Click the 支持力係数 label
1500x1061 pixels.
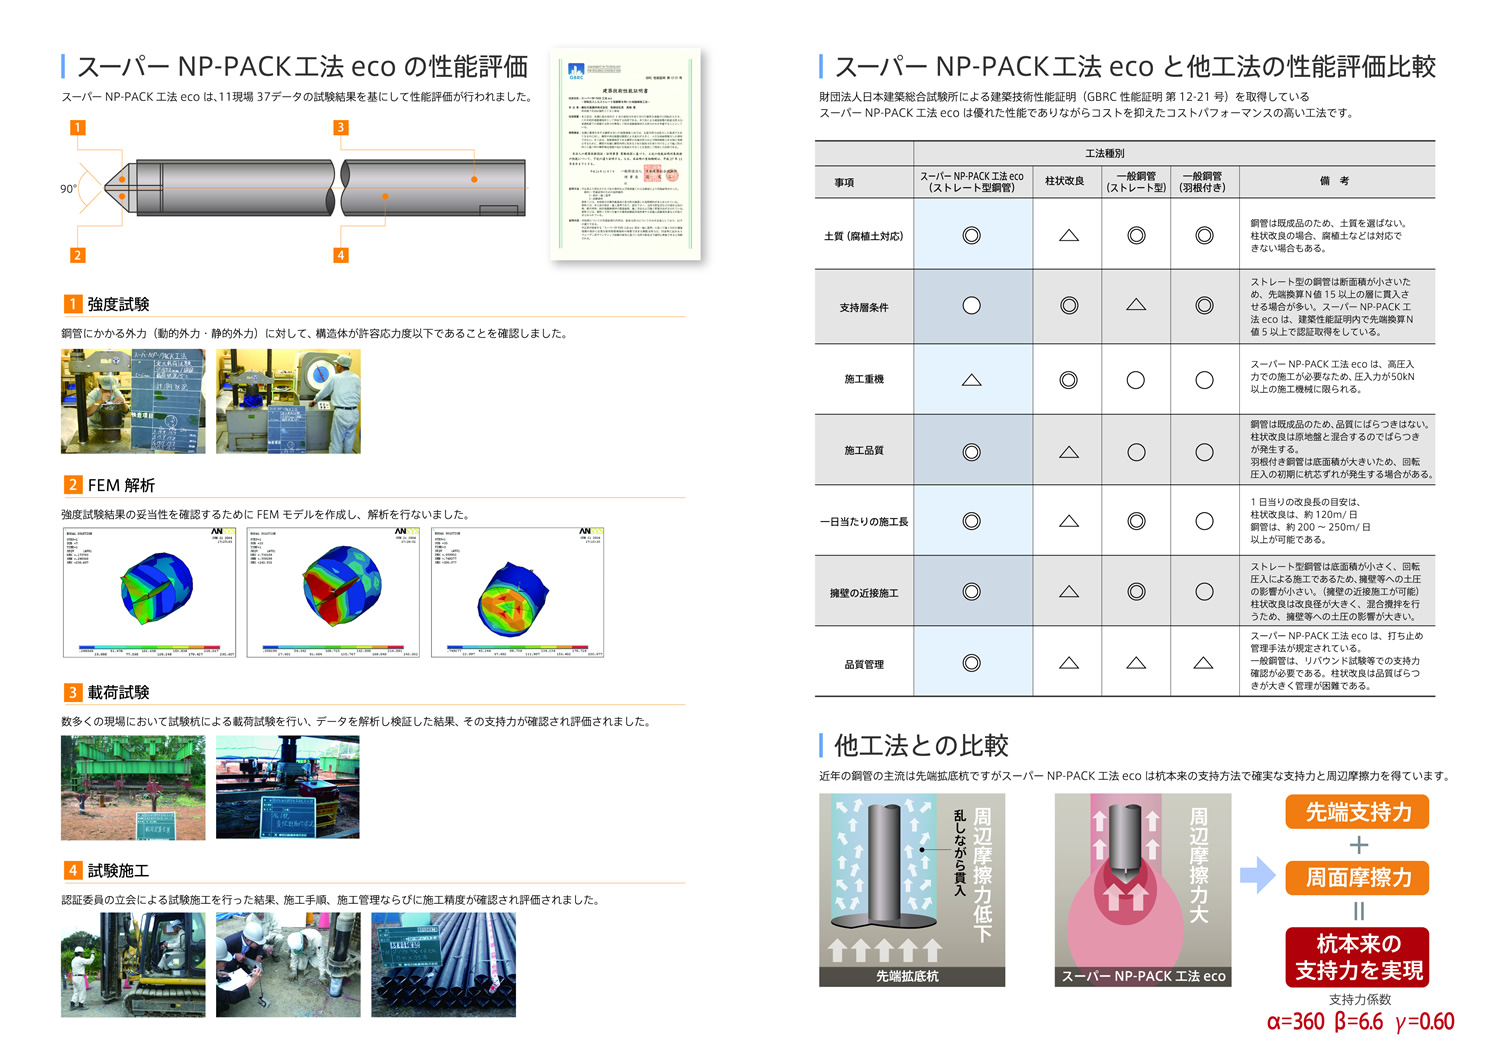pyautogui.click(x=1359, y=999)
